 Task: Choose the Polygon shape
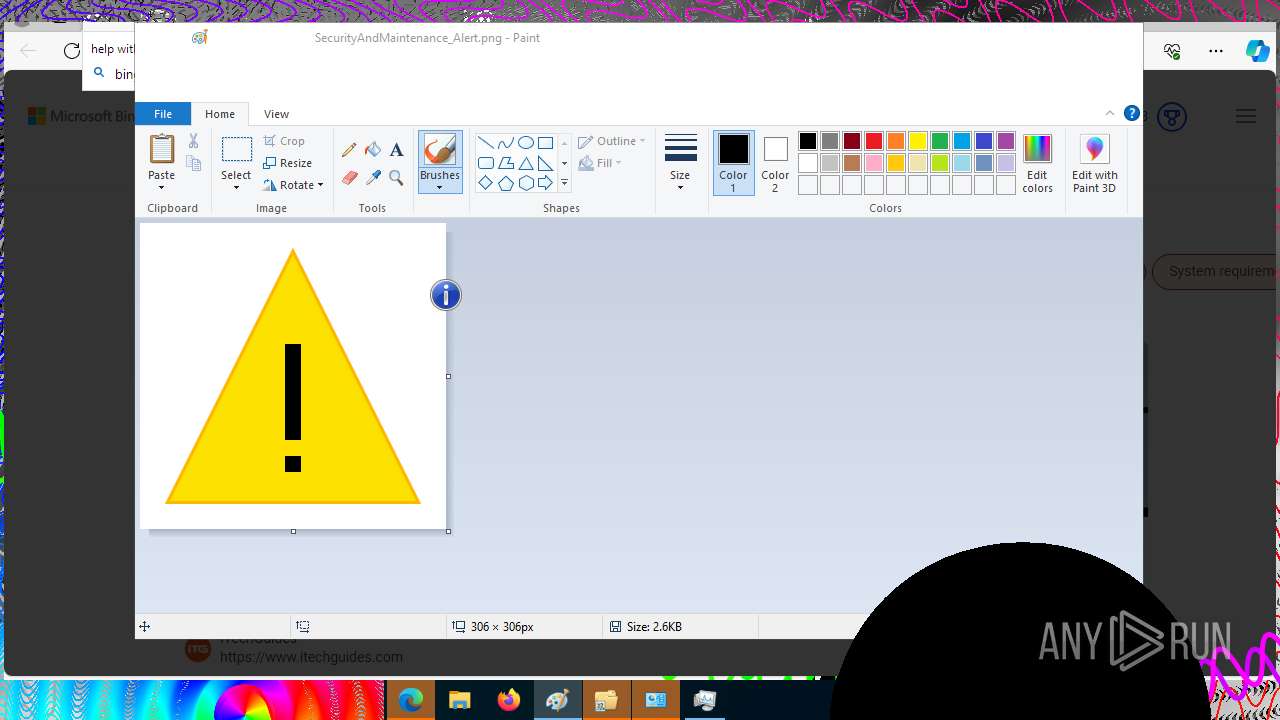505,163
